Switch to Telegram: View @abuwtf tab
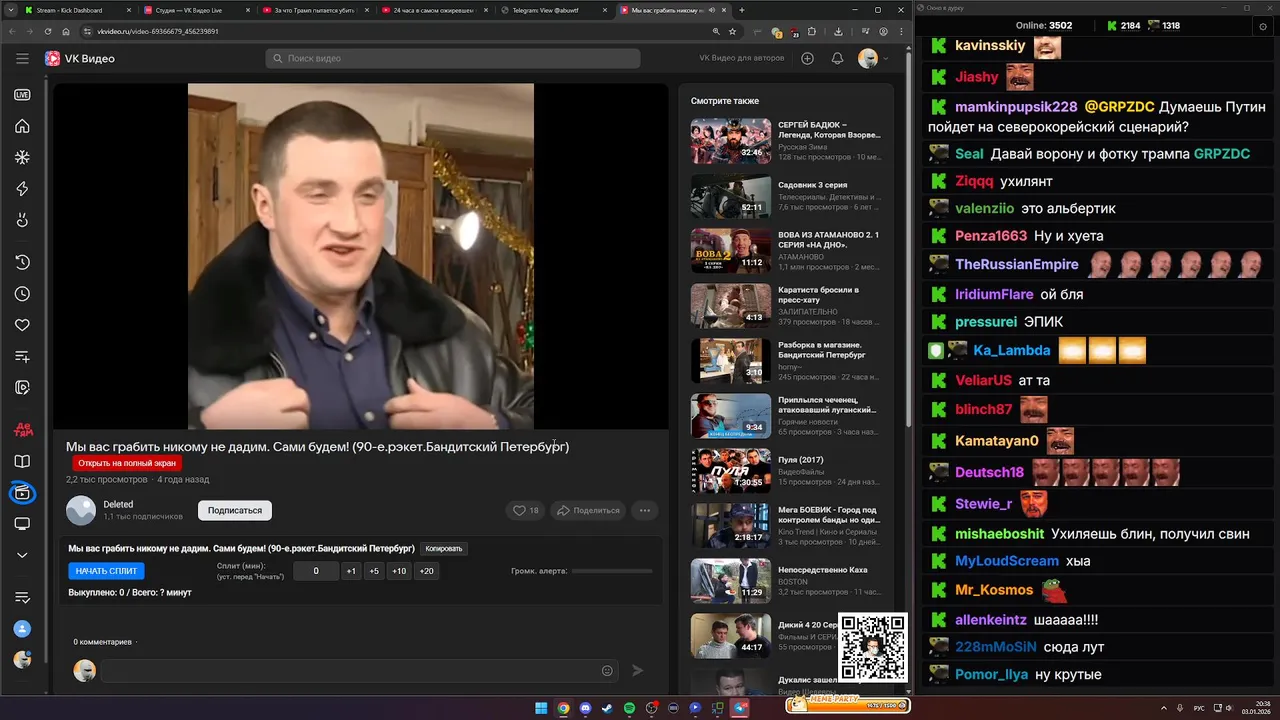1280x720 pixels. click(x=552, y=10)
